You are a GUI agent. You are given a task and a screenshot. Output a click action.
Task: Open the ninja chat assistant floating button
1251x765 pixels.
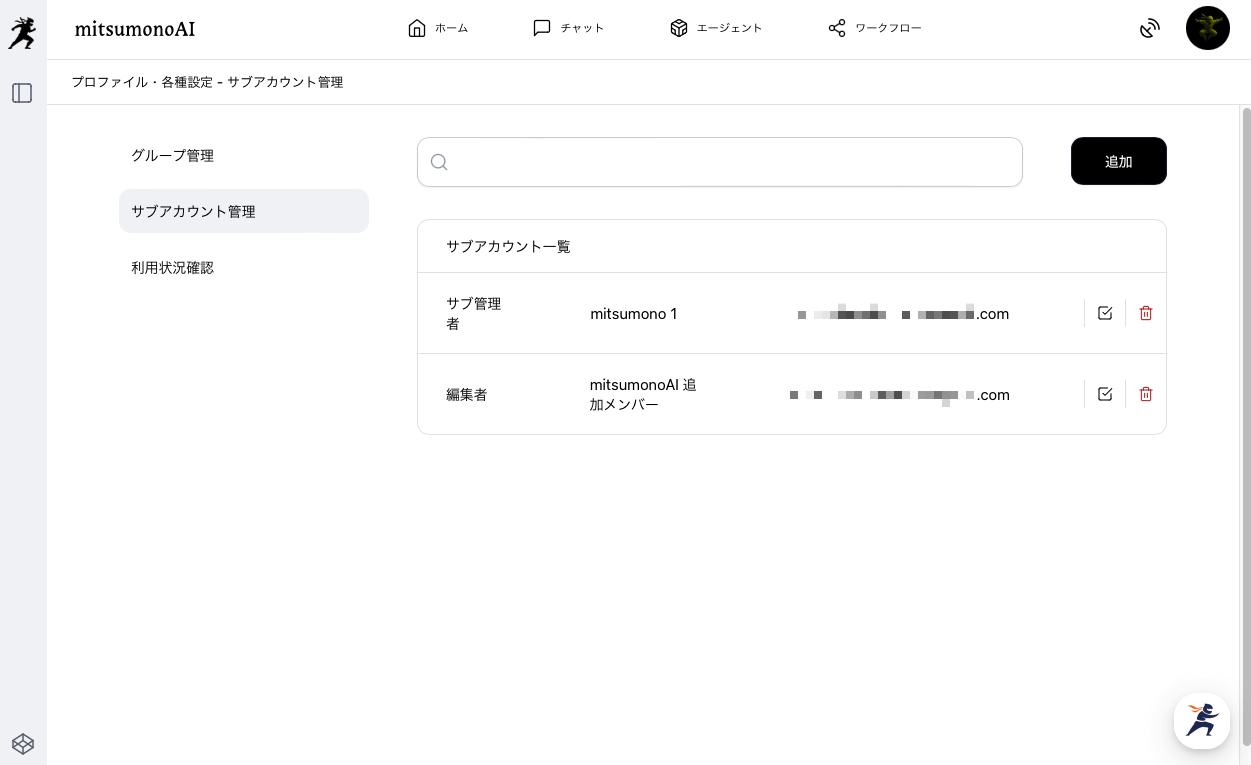point(1201,720)
